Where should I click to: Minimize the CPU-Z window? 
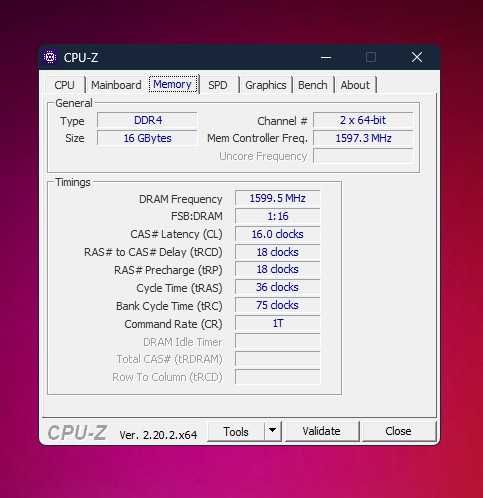point(326,58)
